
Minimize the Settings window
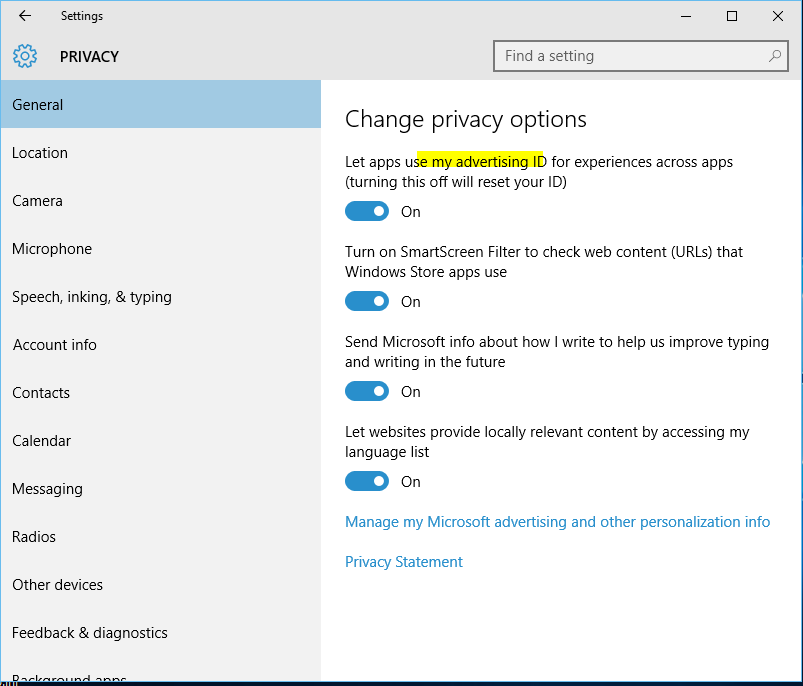[686, 16]
